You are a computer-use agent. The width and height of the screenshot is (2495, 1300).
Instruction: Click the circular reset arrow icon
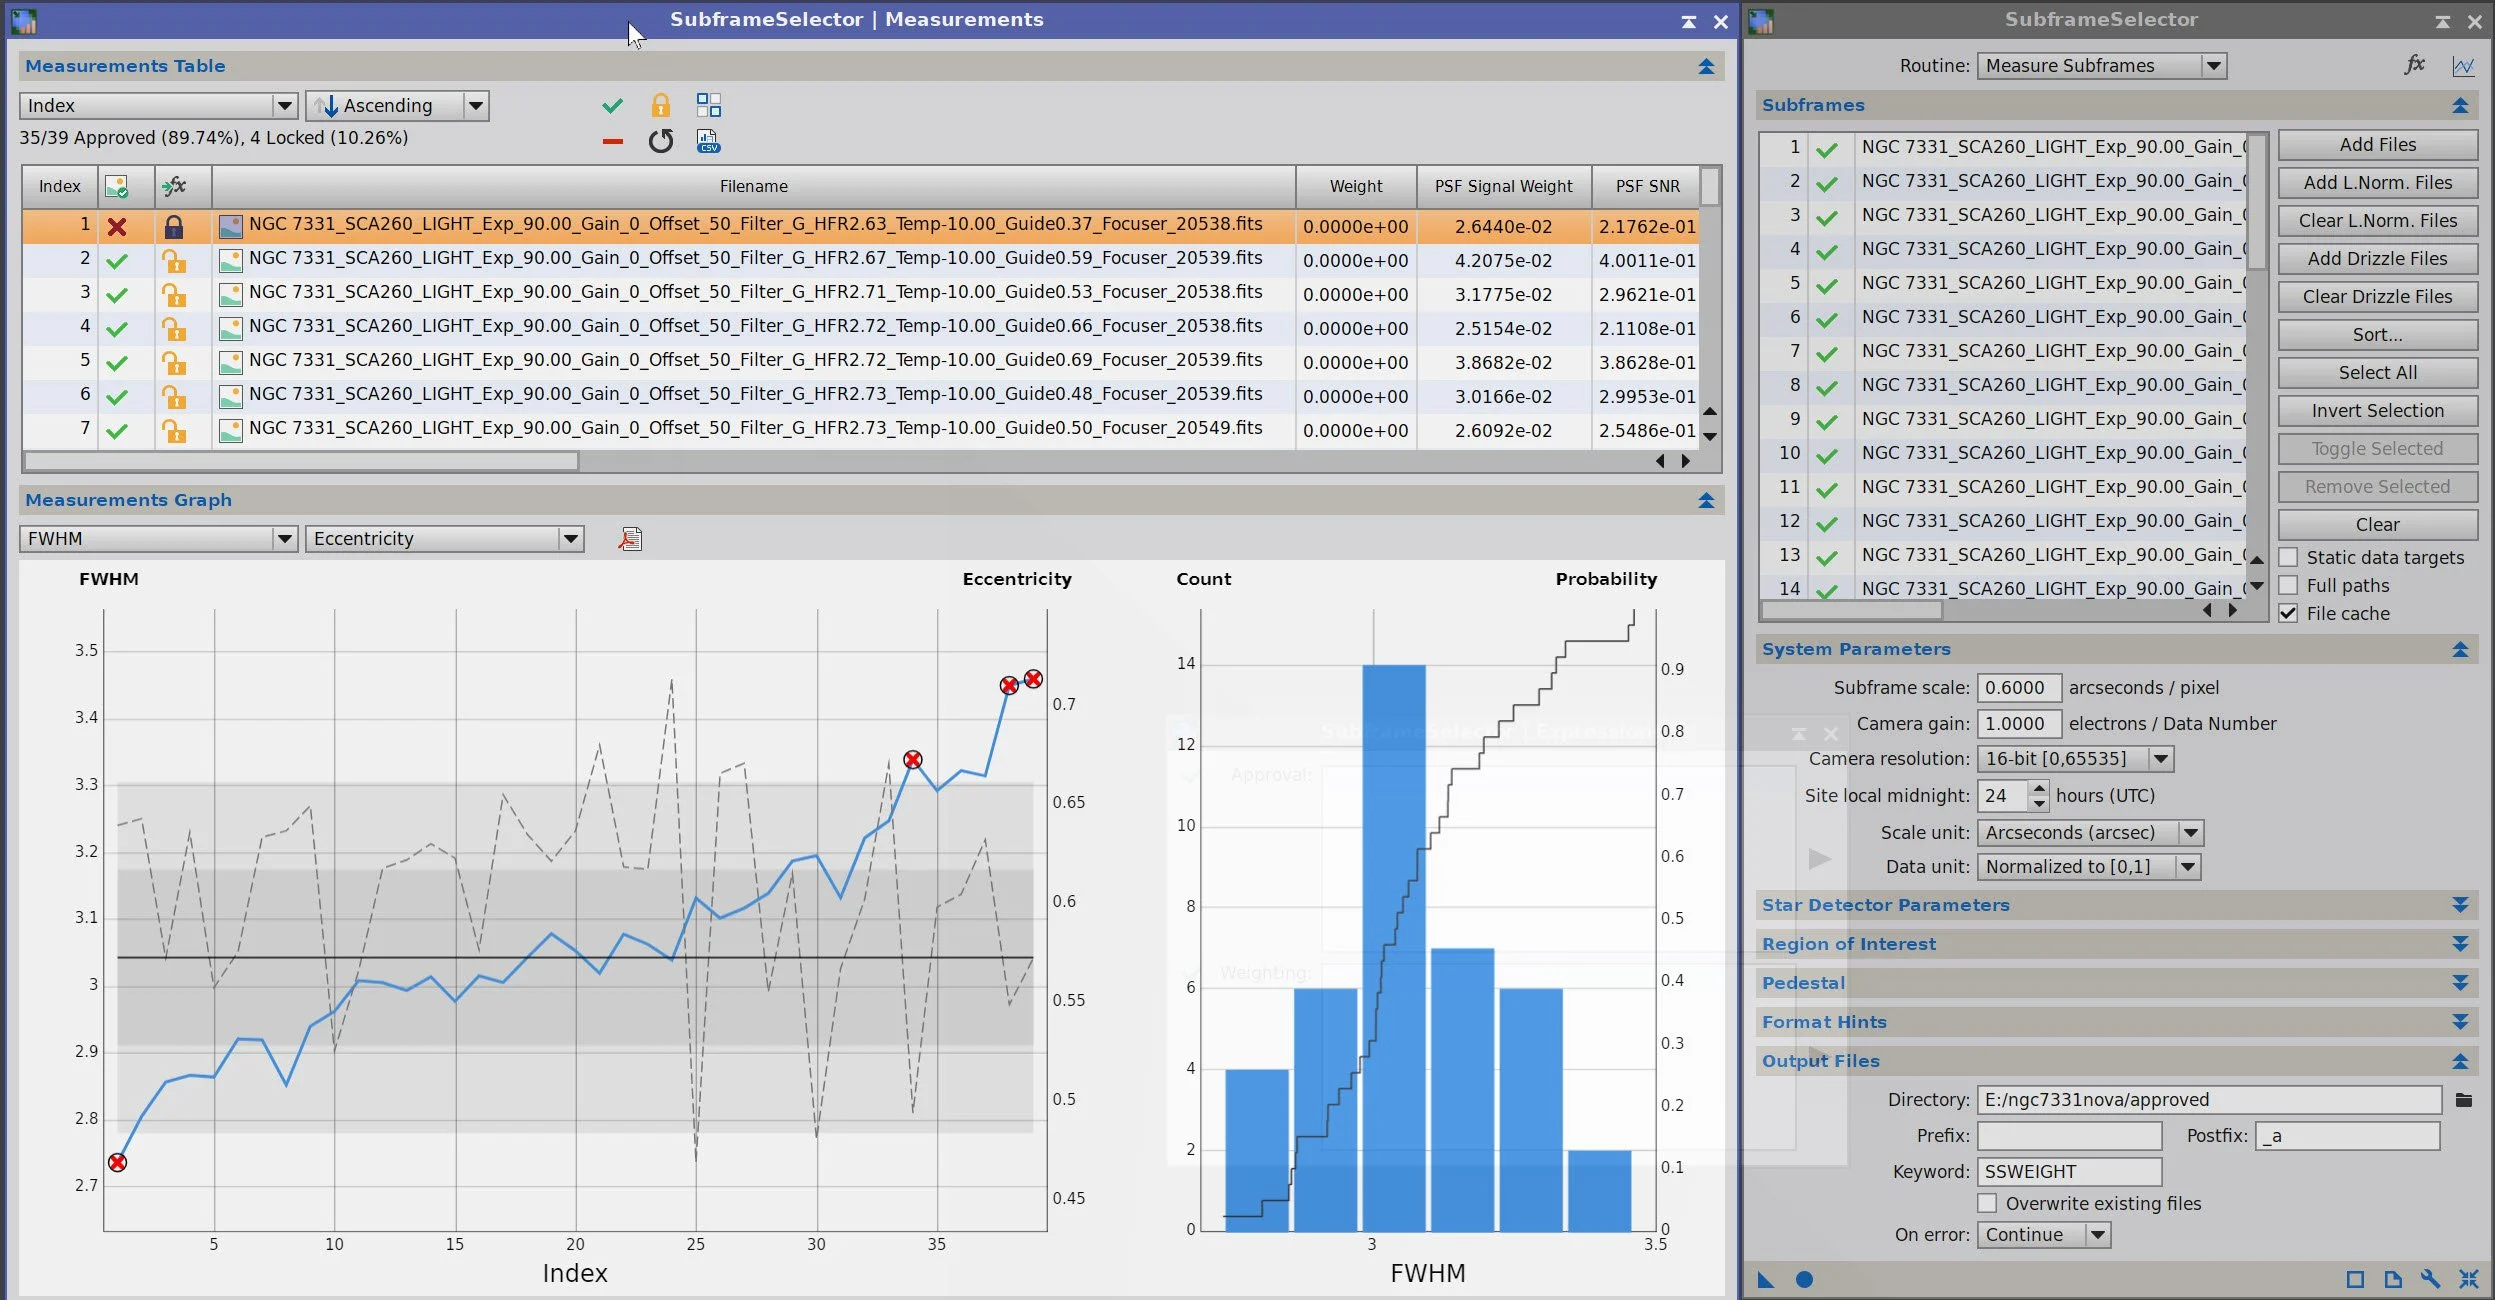(660, 141)
